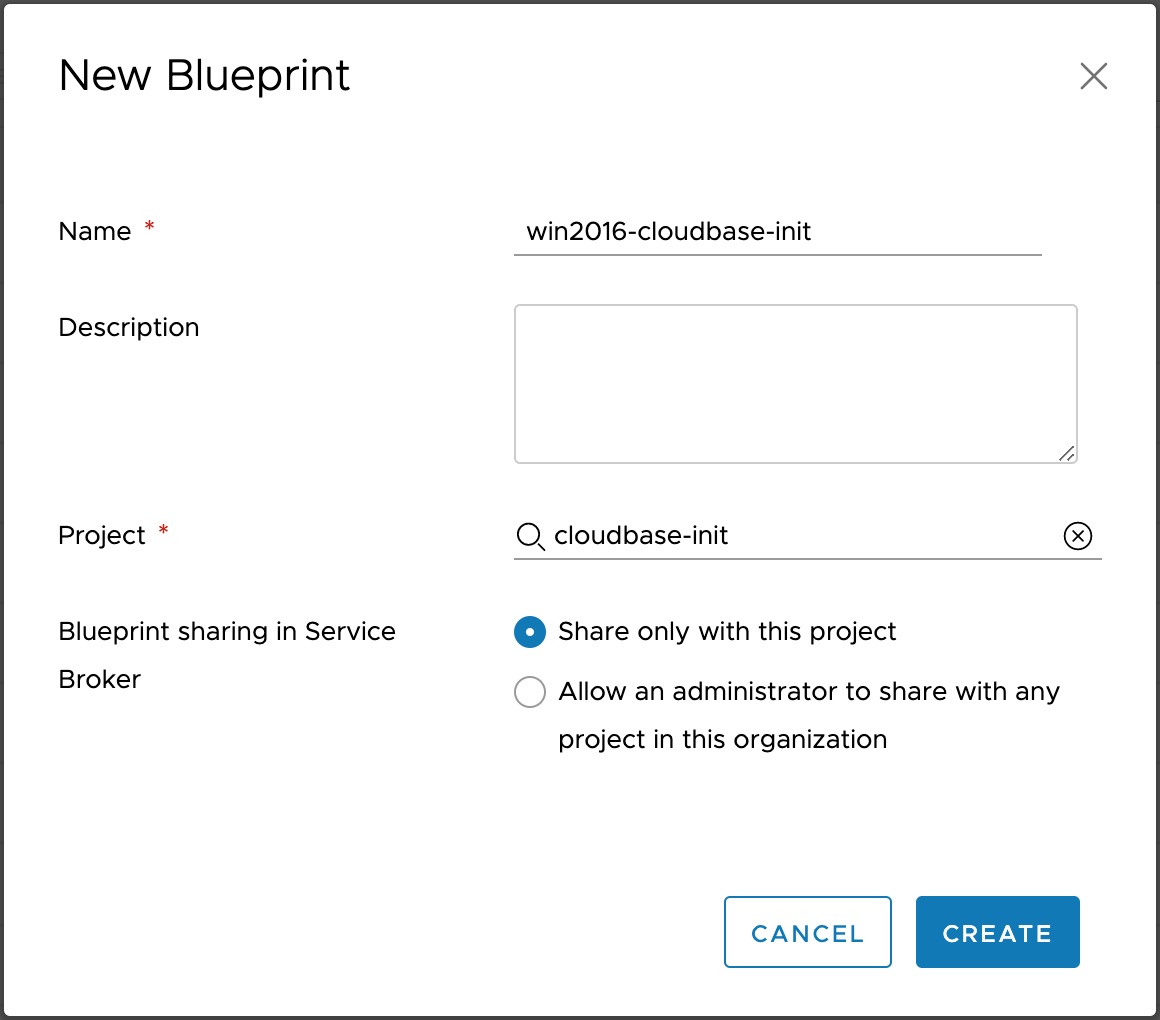Click Create to save the blueprint
The width and height of the screenshot is (1160, 1020).
pyautogui.click(x=997, y=932)
